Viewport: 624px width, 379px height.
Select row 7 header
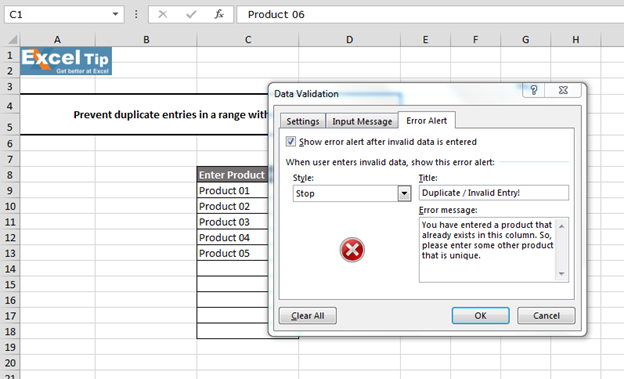10,159
